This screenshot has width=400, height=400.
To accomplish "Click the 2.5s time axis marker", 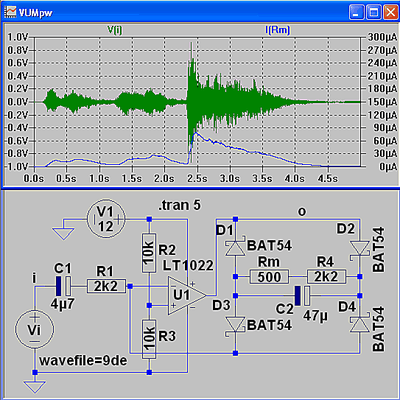I will click(x=197, y=178).
